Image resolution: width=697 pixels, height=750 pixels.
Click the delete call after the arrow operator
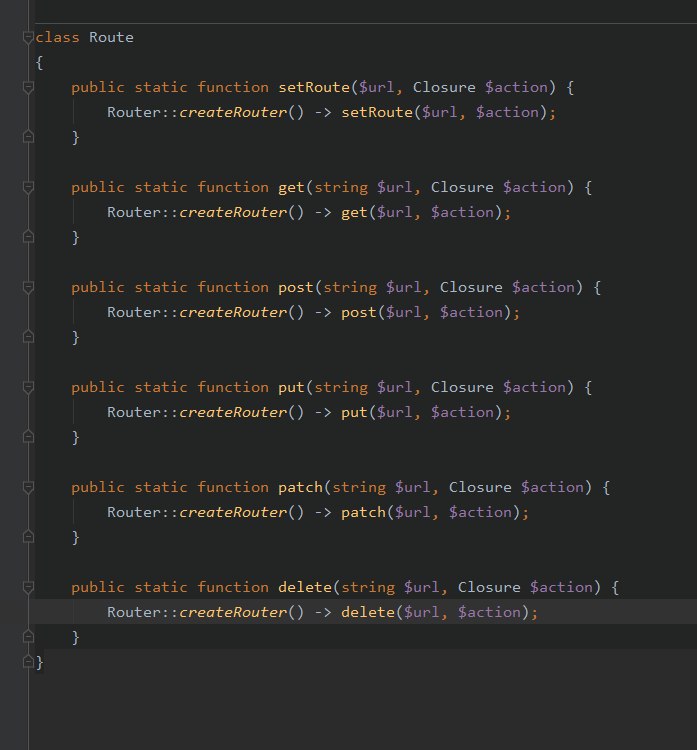[x=368, y=612]
